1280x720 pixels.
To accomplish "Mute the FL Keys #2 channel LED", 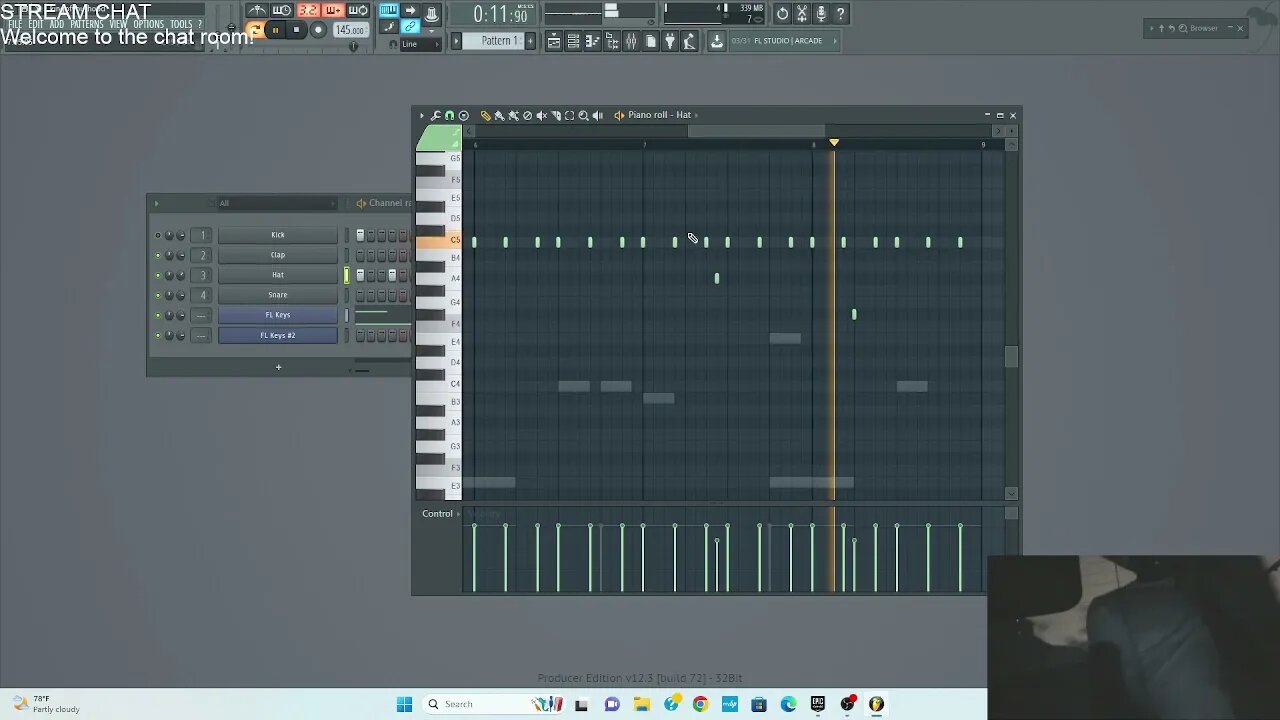I will pos(157,335).
